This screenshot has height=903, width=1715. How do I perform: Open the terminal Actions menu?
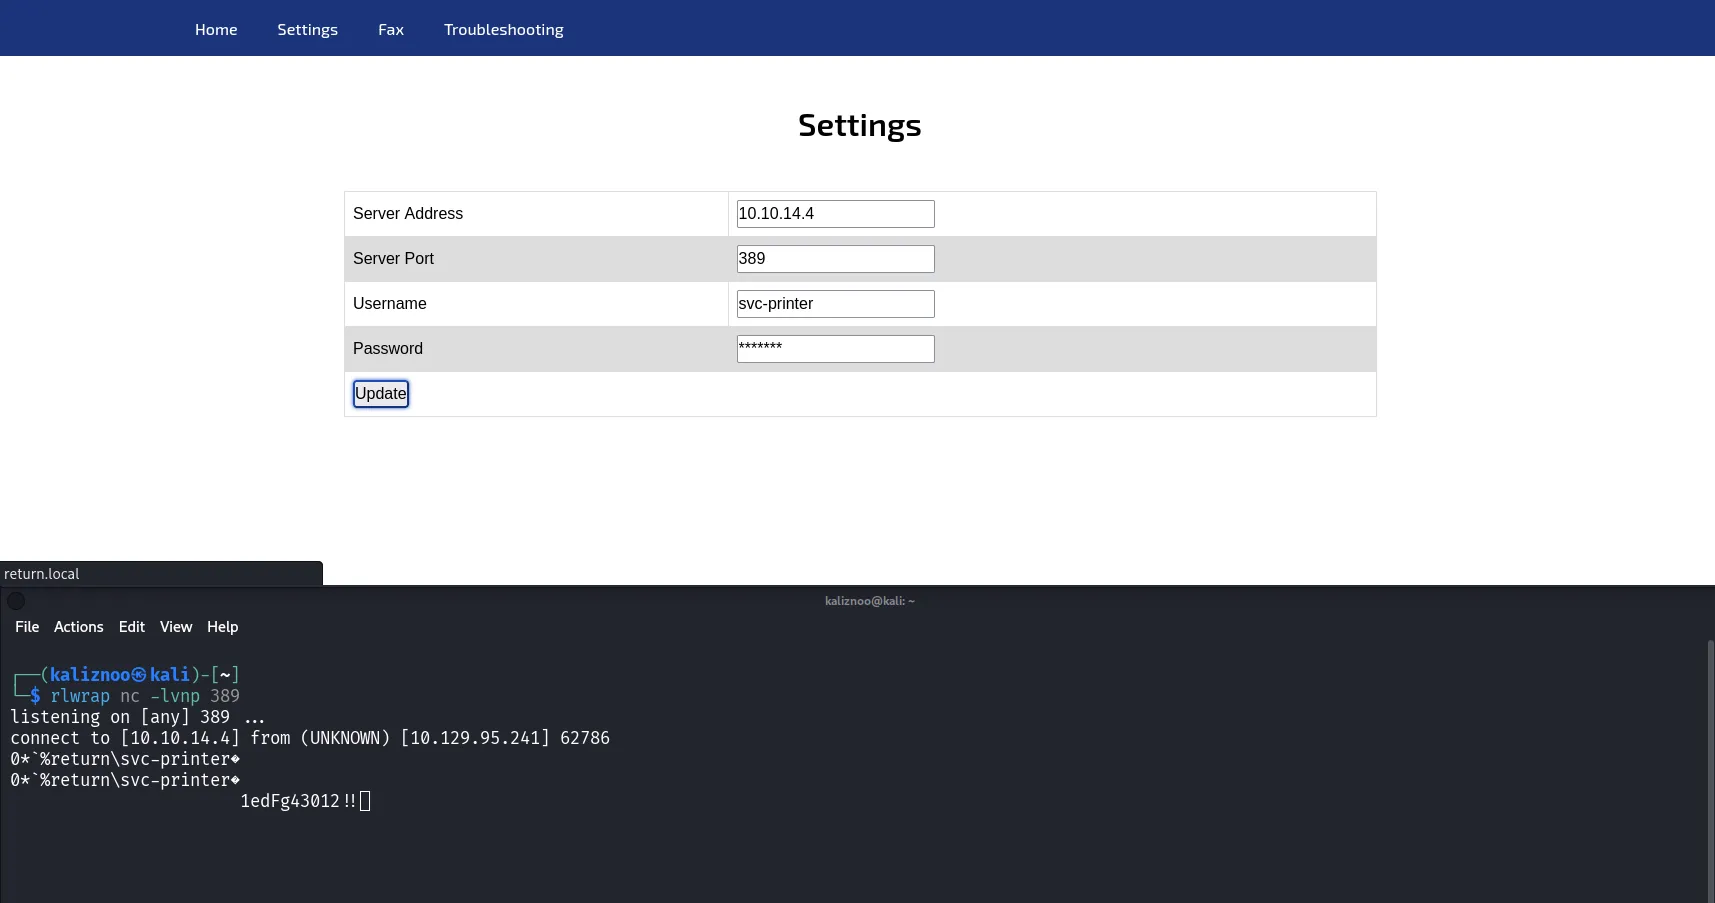(x=79, y=627)
